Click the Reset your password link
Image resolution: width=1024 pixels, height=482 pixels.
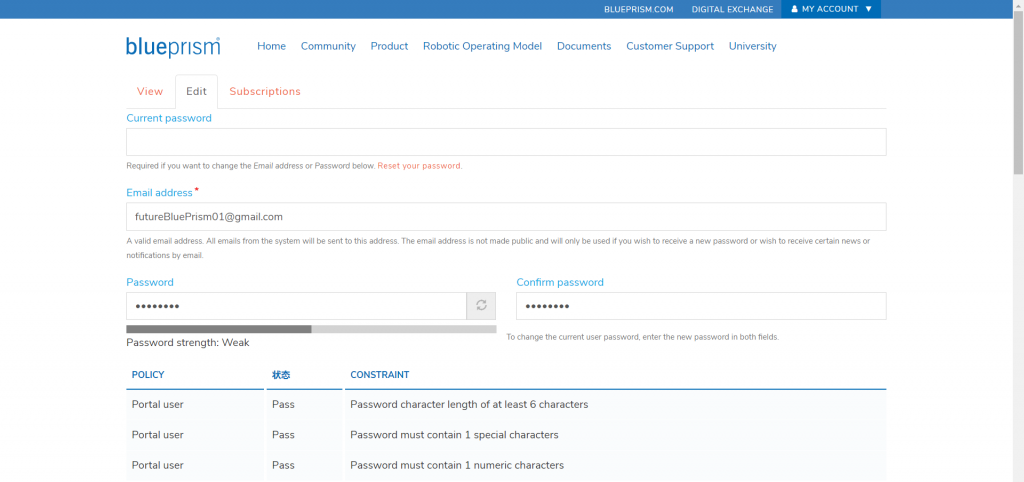pos(419,166)
